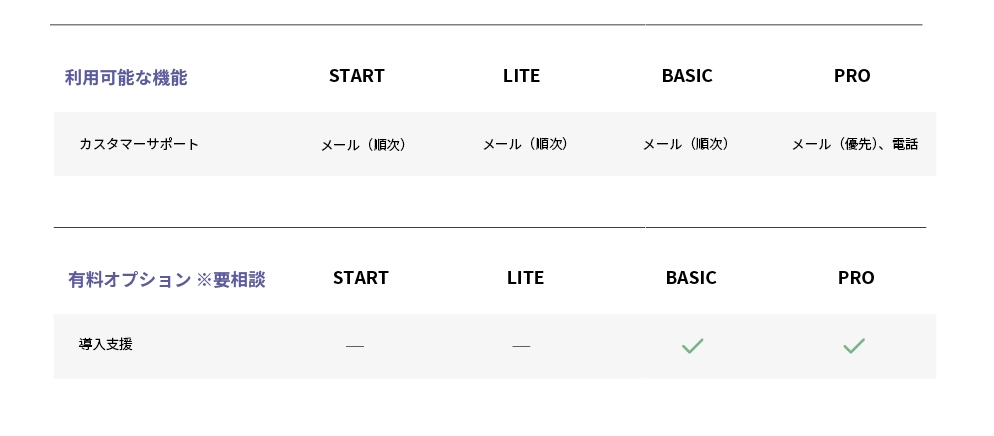Click the START column header in features table
This screenshot has height=436, width=994.
point(357,76)
